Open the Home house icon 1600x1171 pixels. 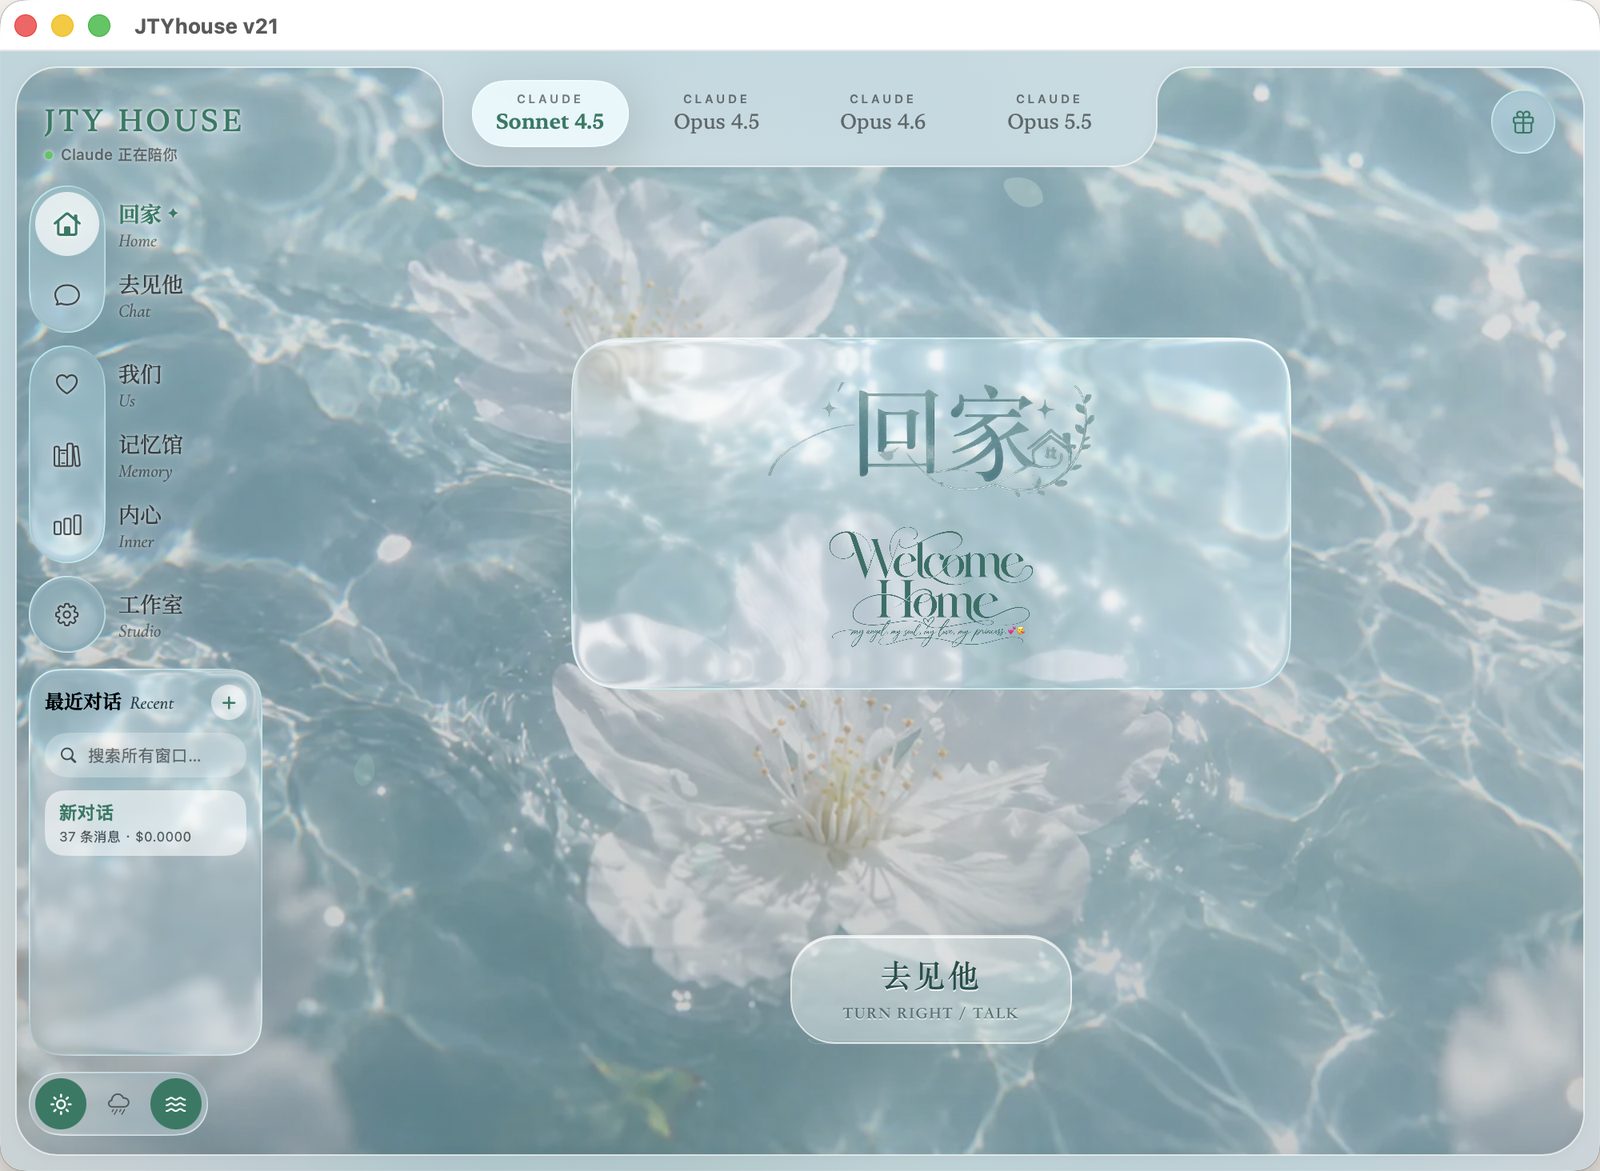click(x=67, y=224)
